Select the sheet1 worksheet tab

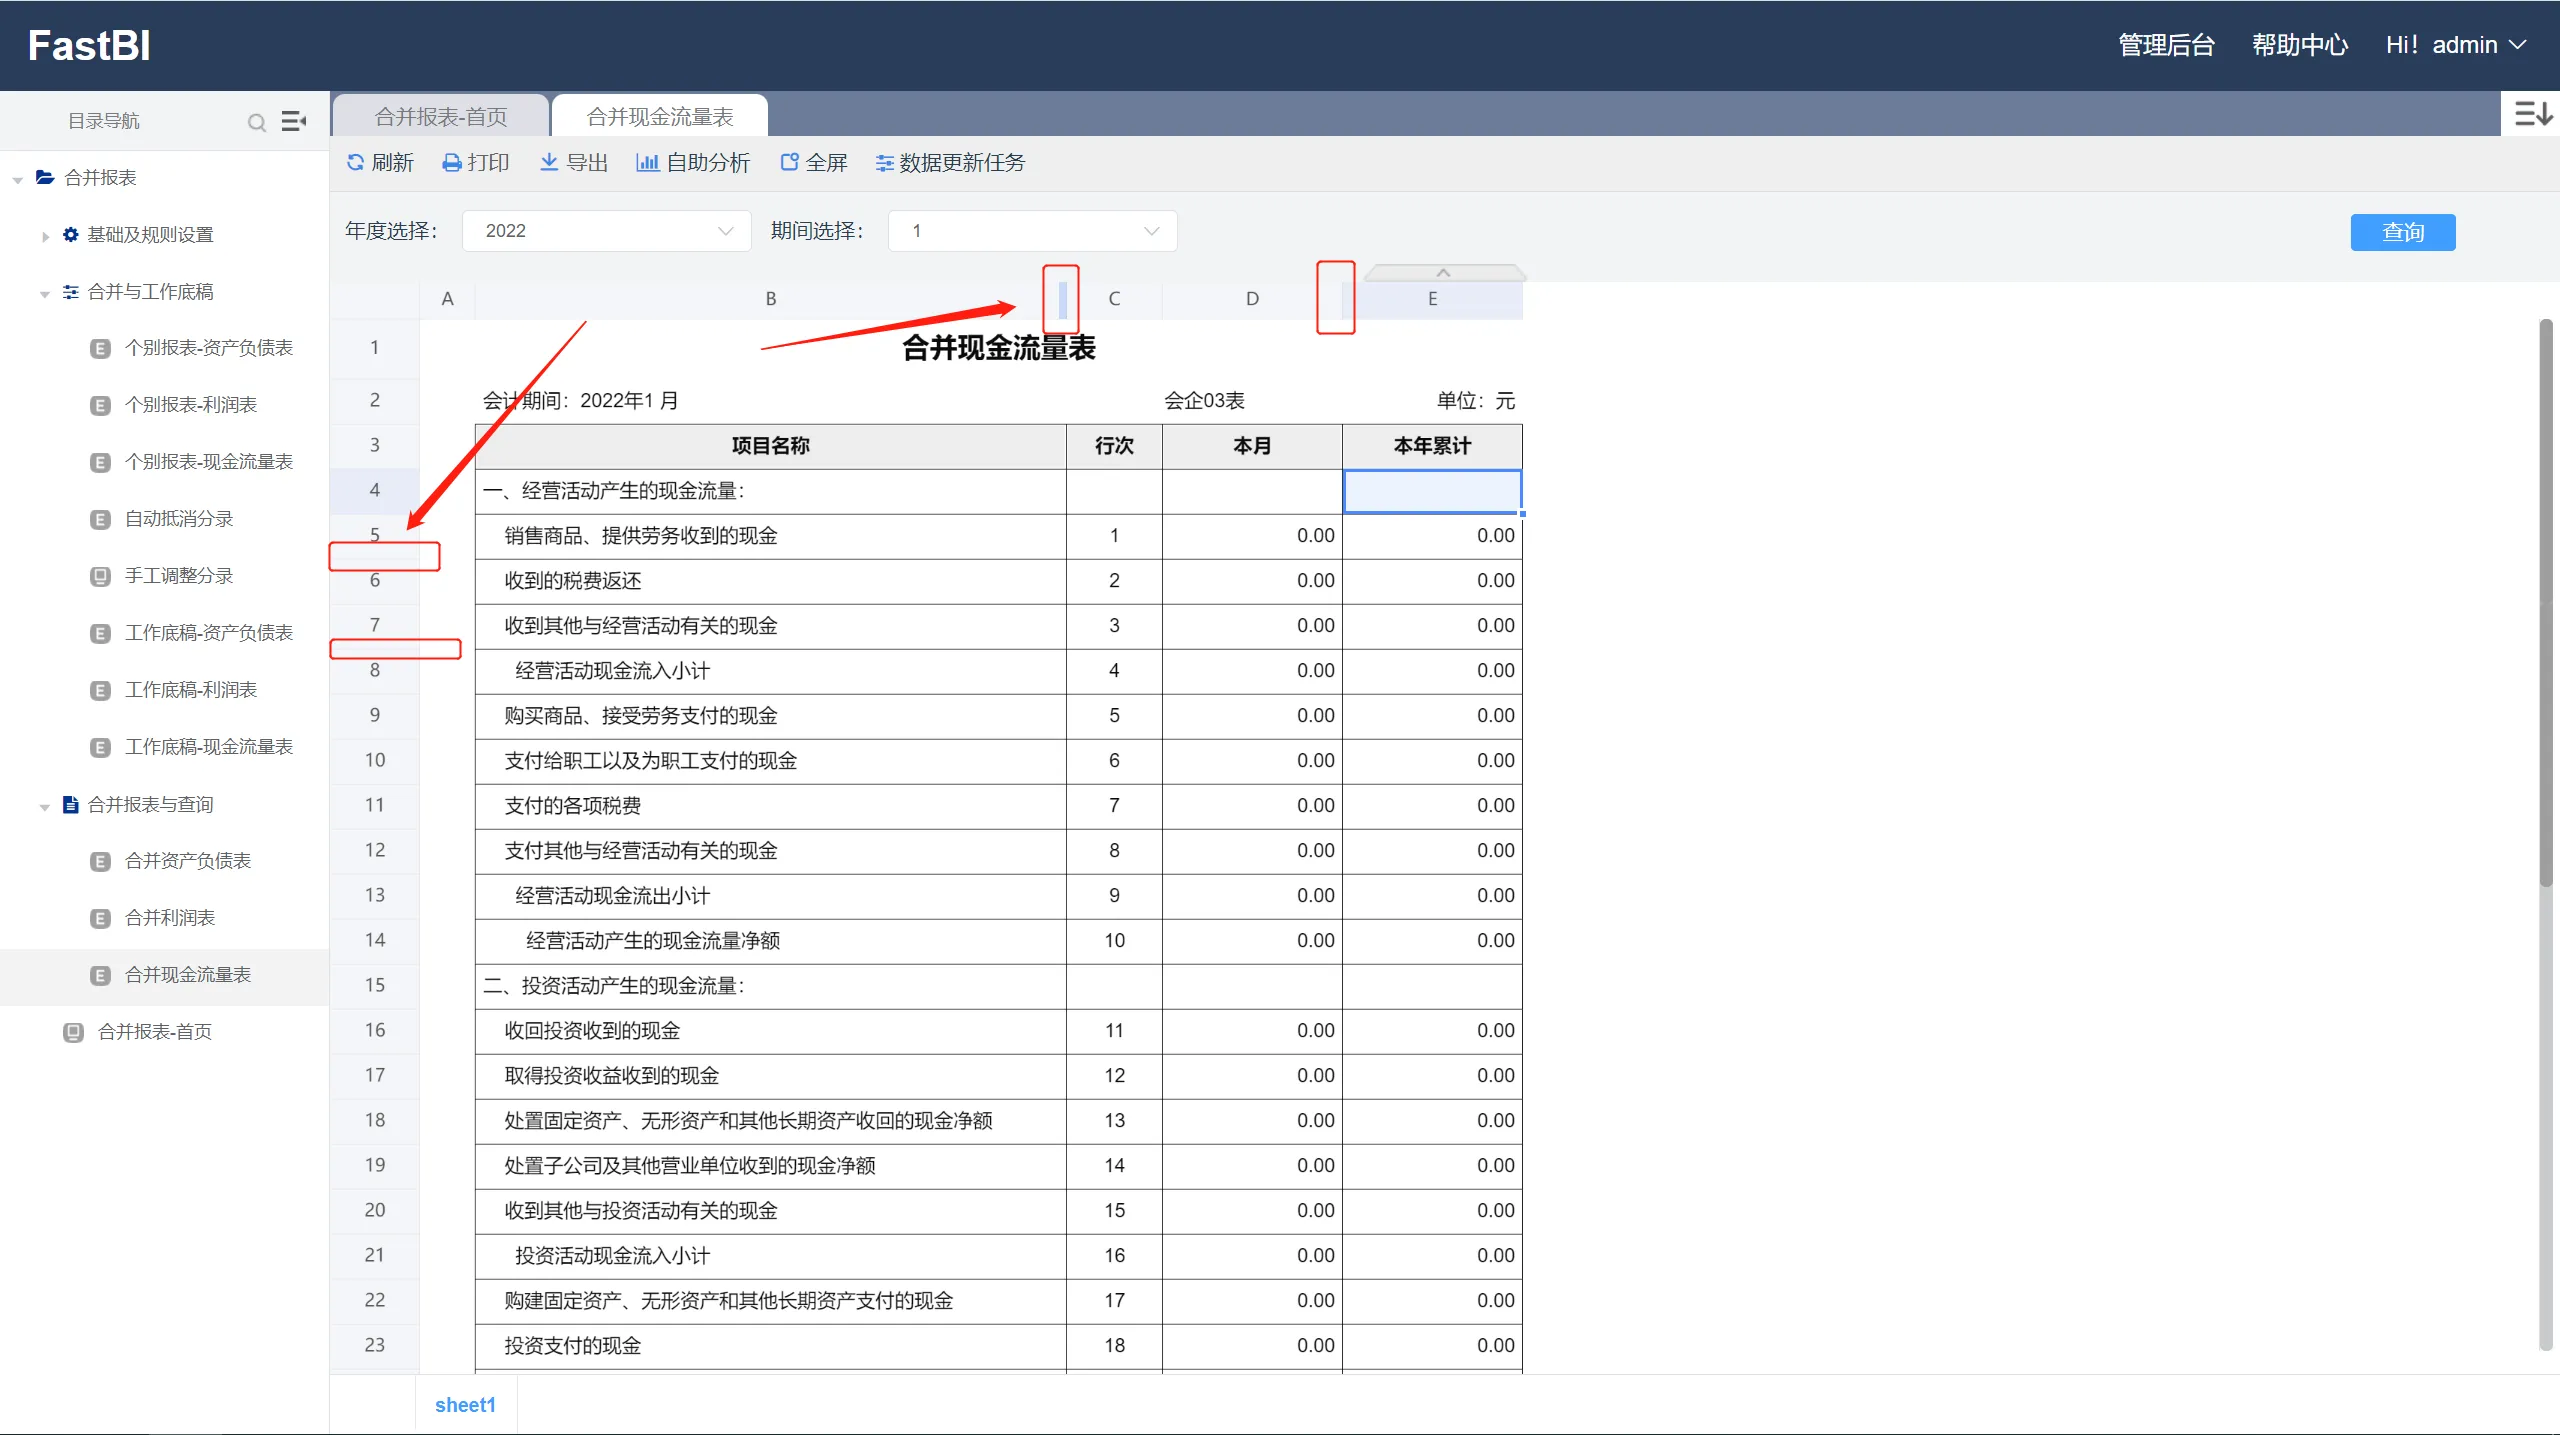465,1405
